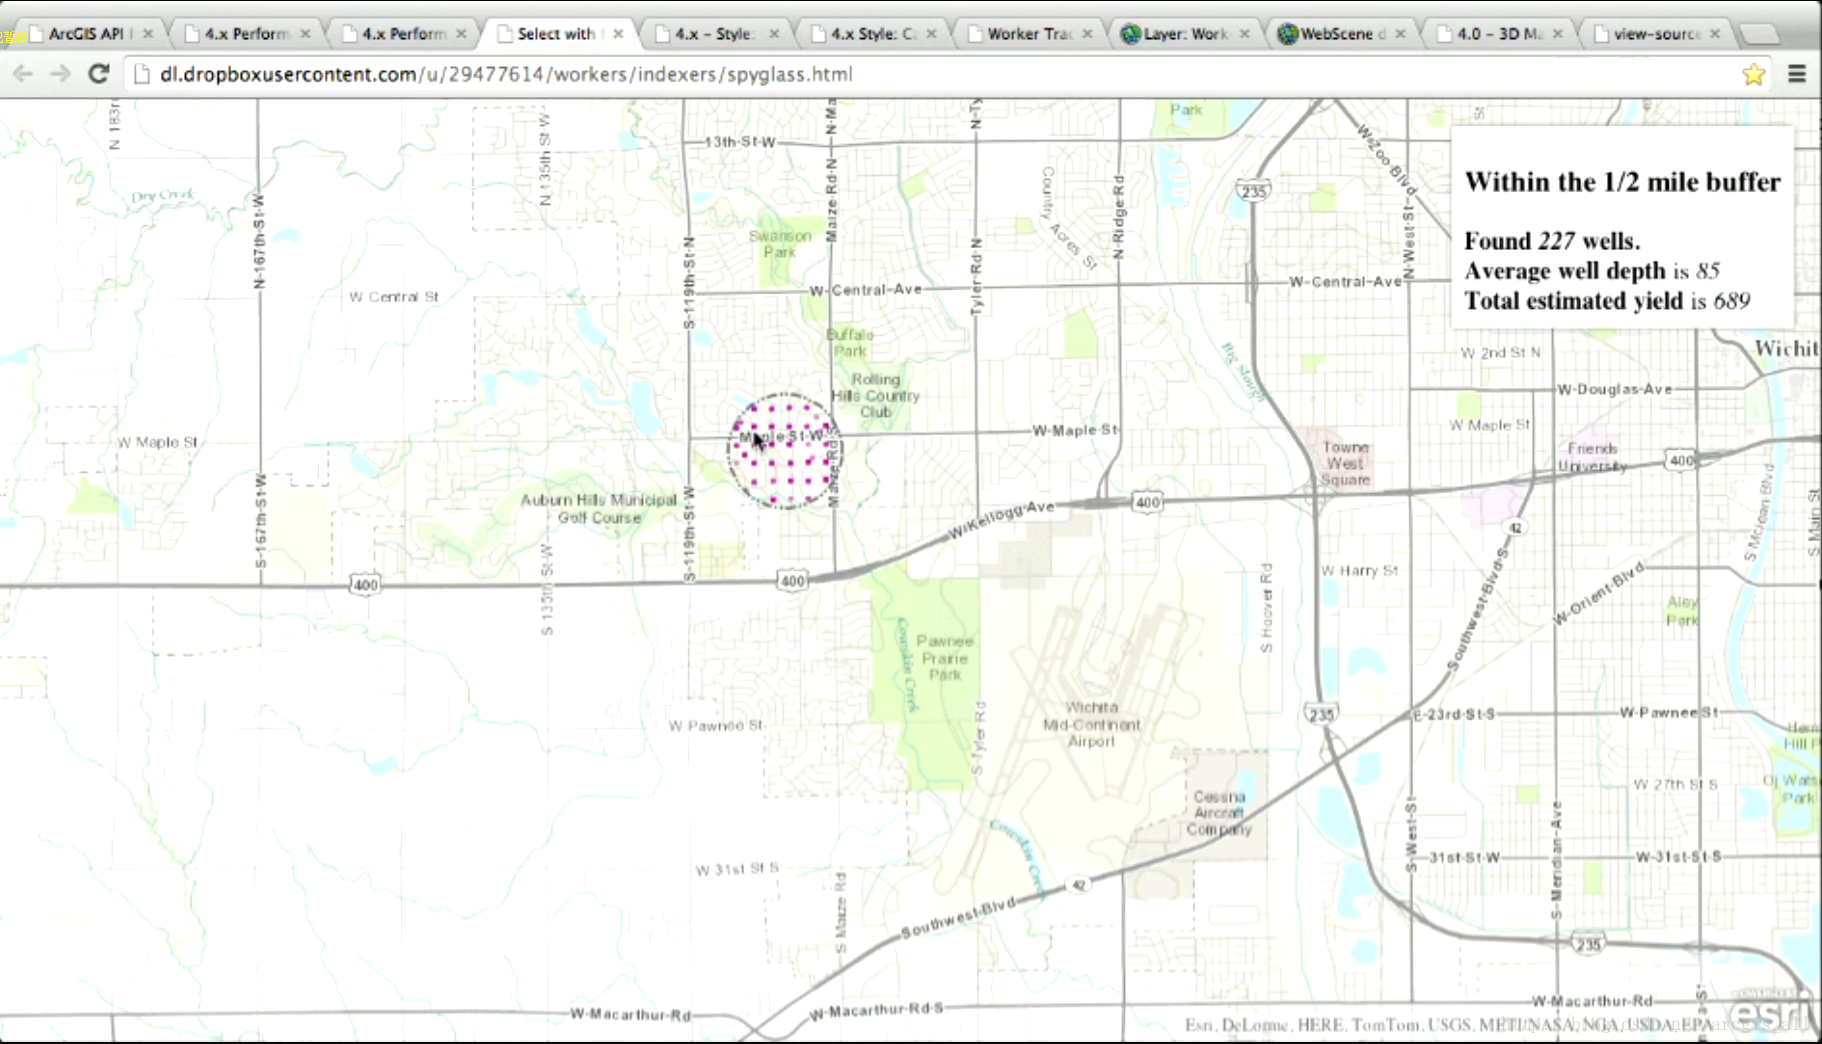Click the Buffalo Park label
Viewport: 1822px width, 1044px height.
tap(850, 343)
